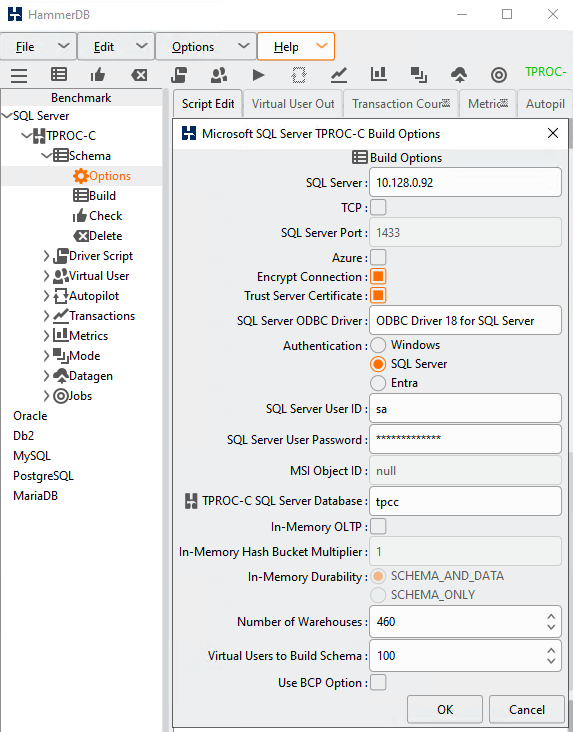The image size is (573, 732).
Task: Click the SQL Server address input field
Action: (x=465, y=183)
